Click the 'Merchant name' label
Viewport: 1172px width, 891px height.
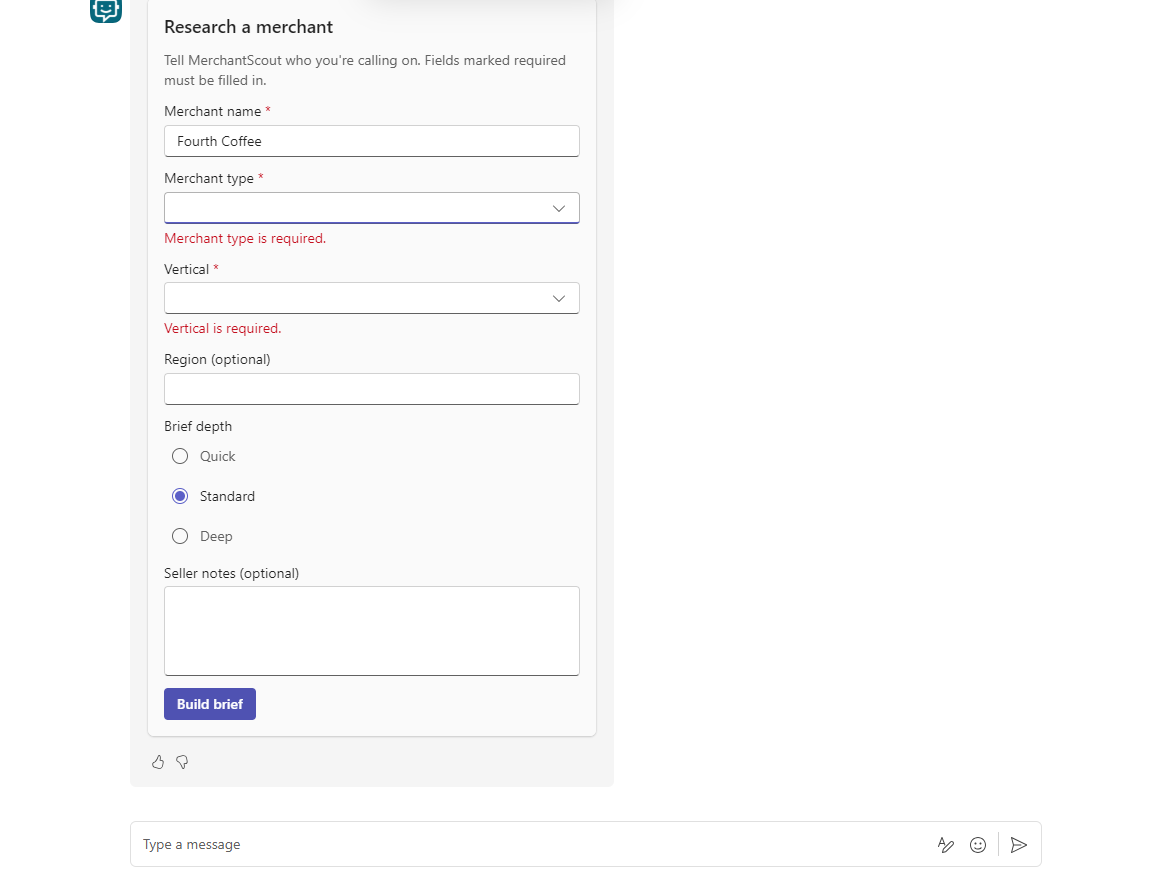213,111
